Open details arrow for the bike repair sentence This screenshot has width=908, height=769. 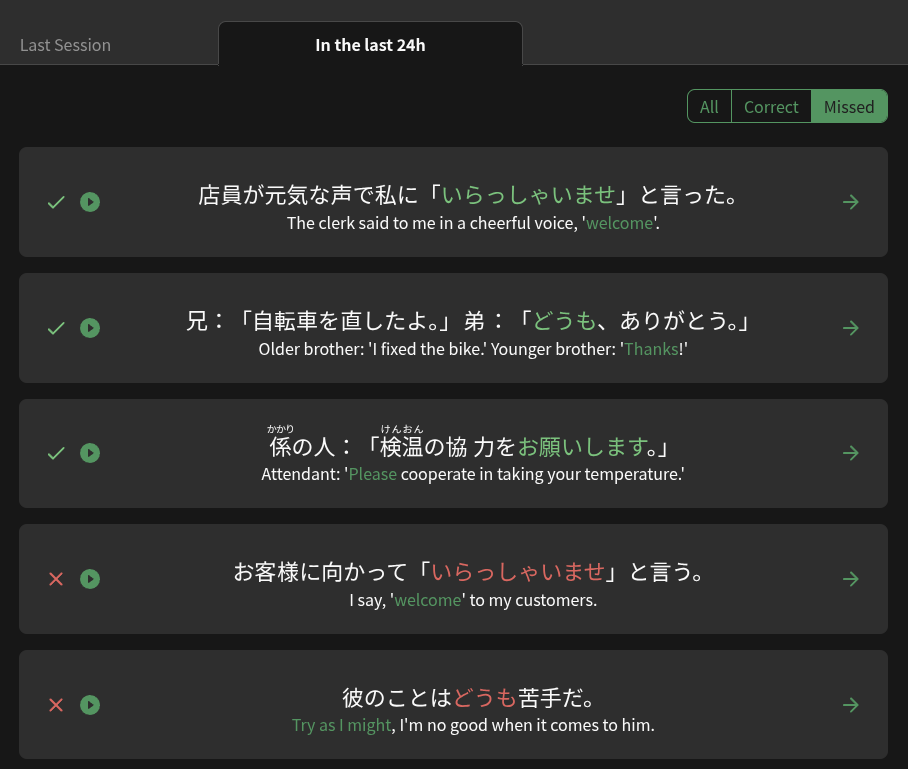851,328
